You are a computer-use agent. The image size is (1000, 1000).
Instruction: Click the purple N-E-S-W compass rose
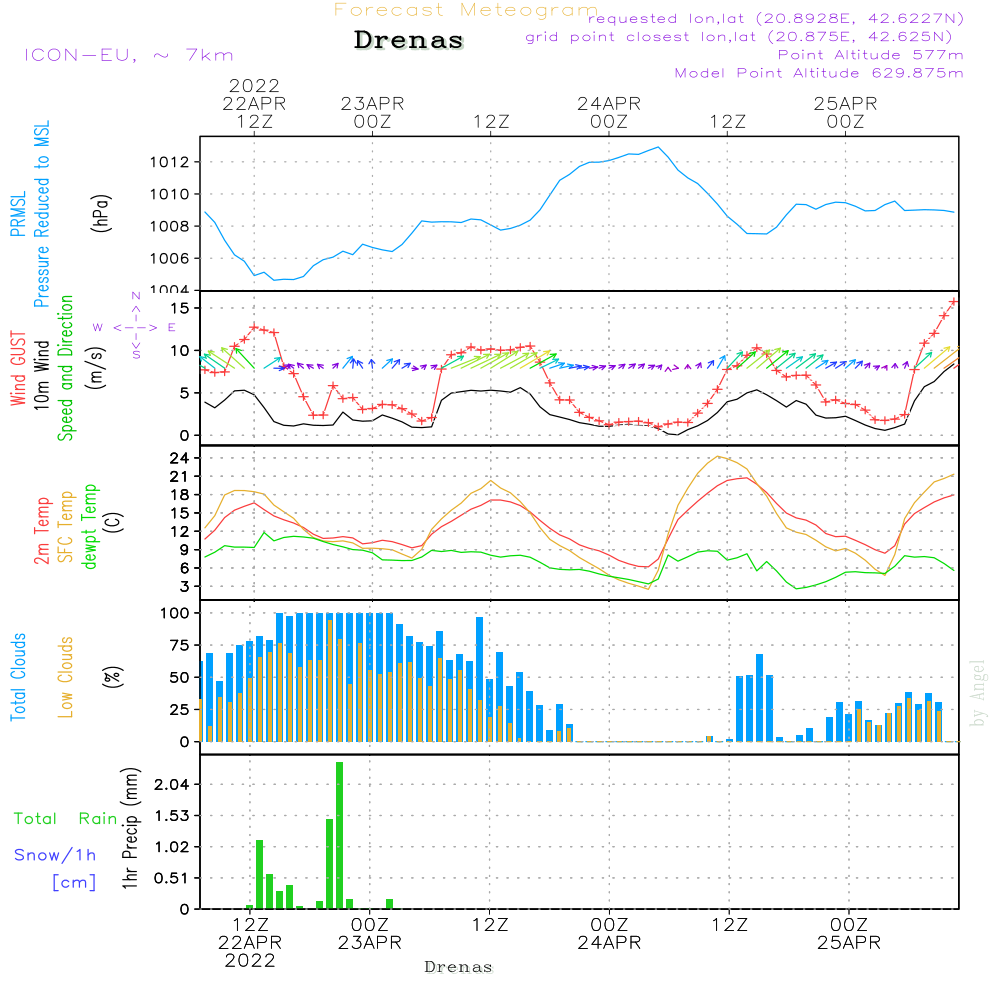tap(136, 327)
